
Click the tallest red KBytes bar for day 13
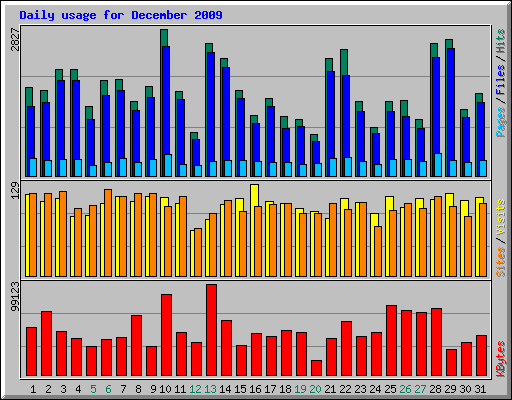click(x=211, y=330)
